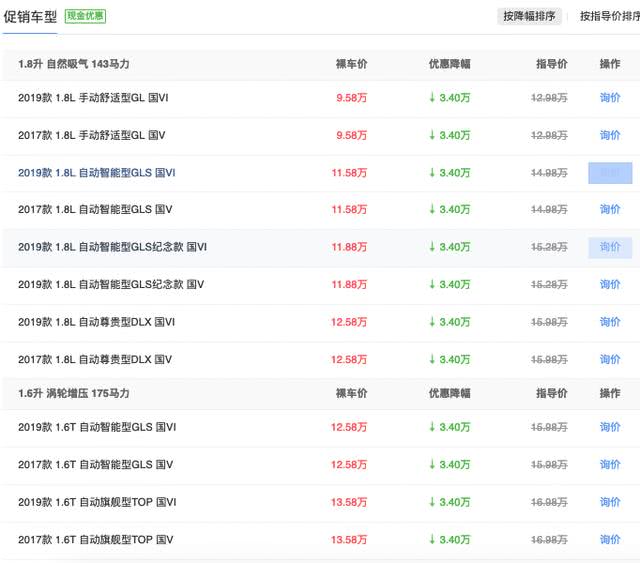The image size is (640, 563).
Task: Click 询价 for 2019款 1.8L 手动舒适型GL 国VI
Action: point(610,98)
